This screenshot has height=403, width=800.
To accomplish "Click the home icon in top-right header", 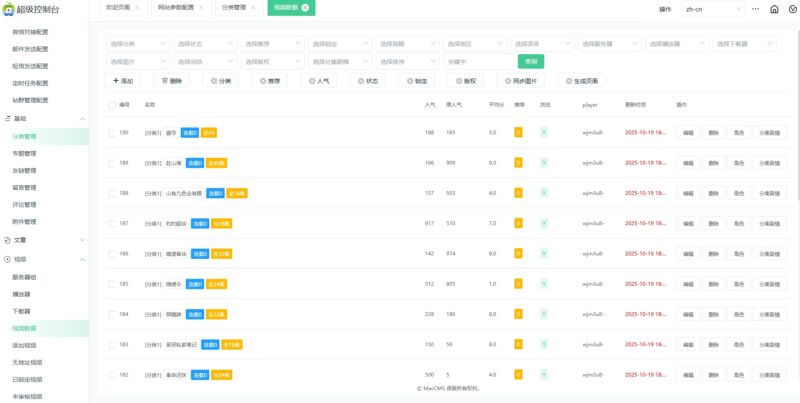I will click(x=774, y=9).
